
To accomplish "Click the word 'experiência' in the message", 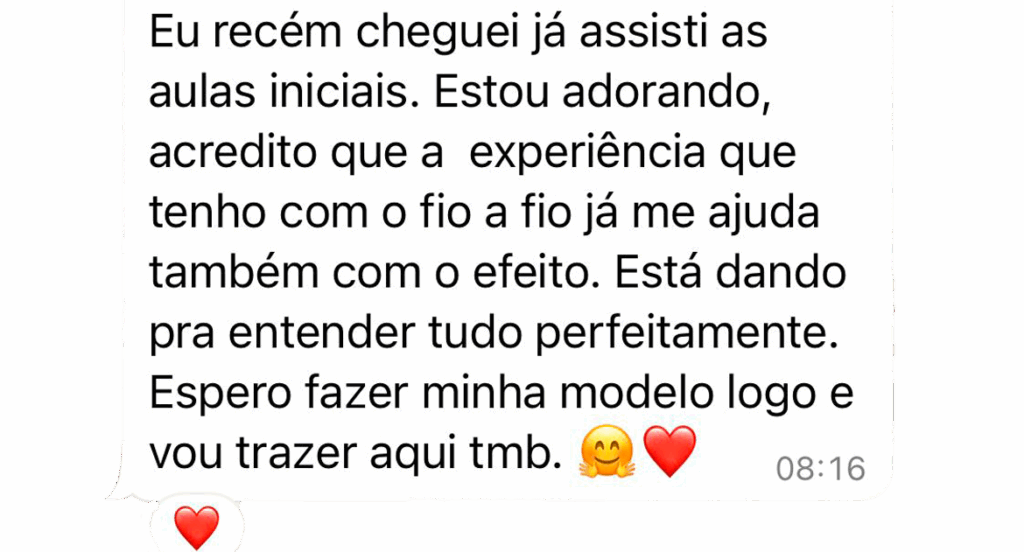I will pos(587,154).
